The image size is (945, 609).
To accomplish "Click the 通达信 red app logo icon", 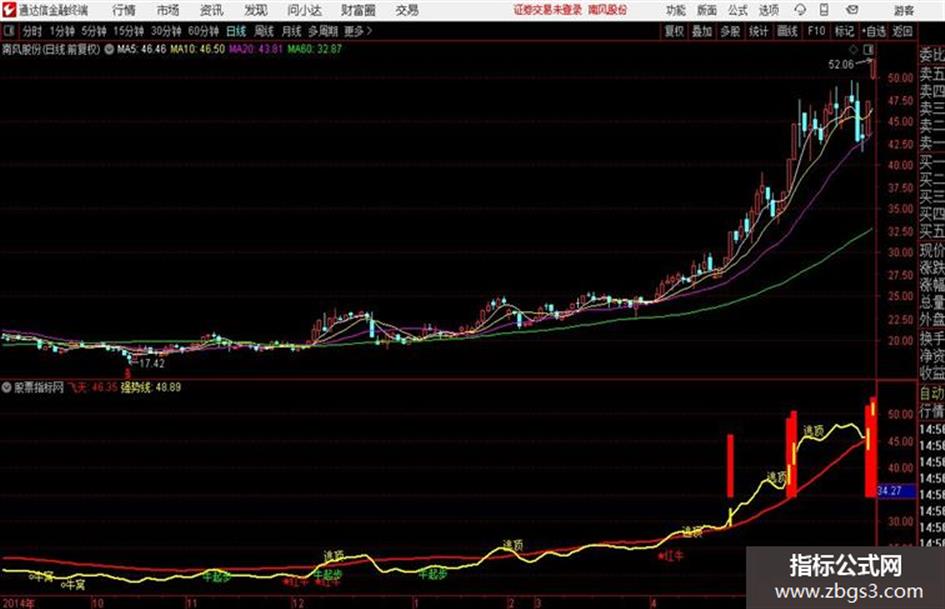I will (x=9, y=10).
